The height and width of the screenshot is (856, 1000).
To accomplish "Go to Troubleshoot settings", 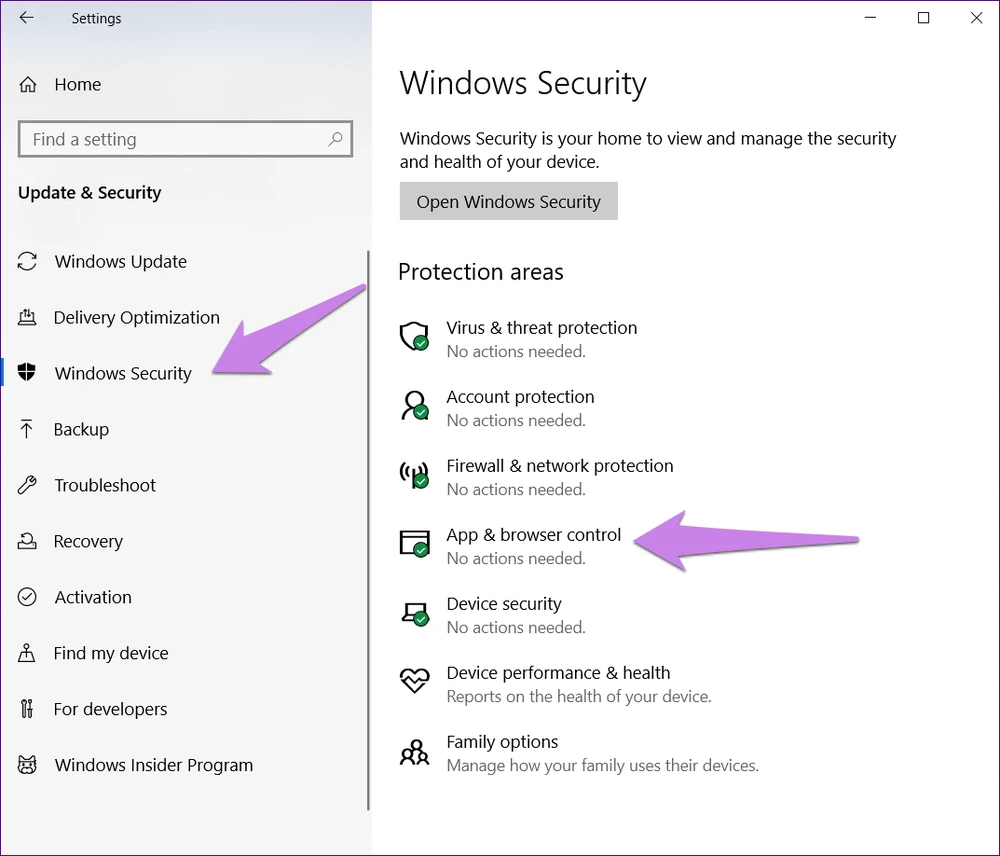I will [x=105, y=486].
